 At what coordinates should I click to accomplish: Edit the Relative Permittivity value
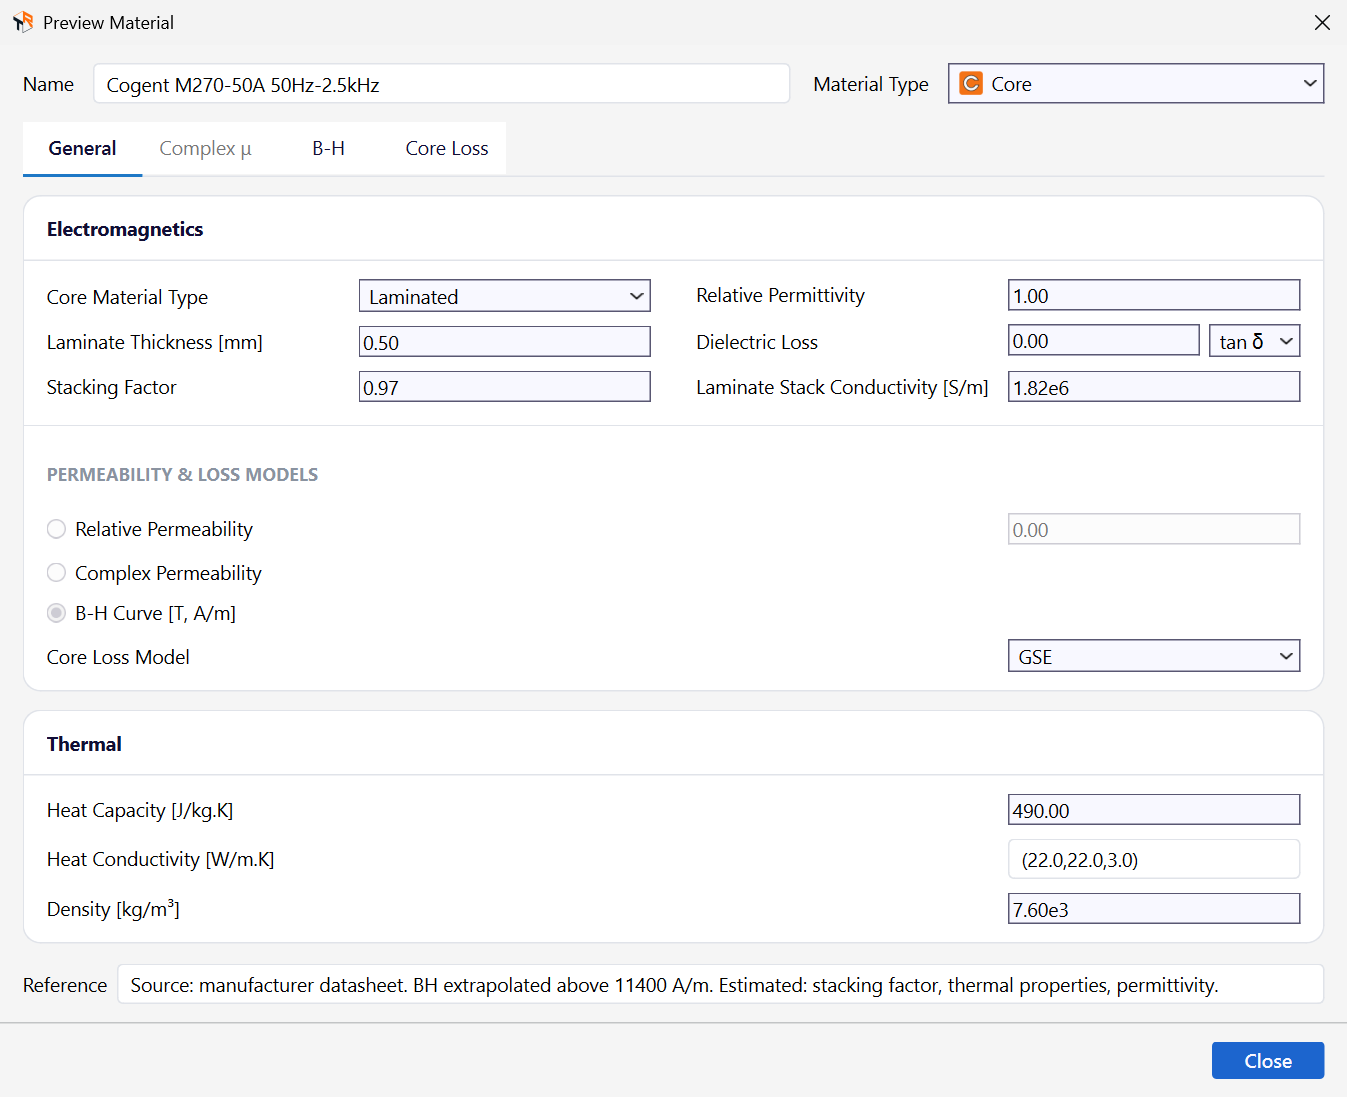click(x=1154, y=295)
